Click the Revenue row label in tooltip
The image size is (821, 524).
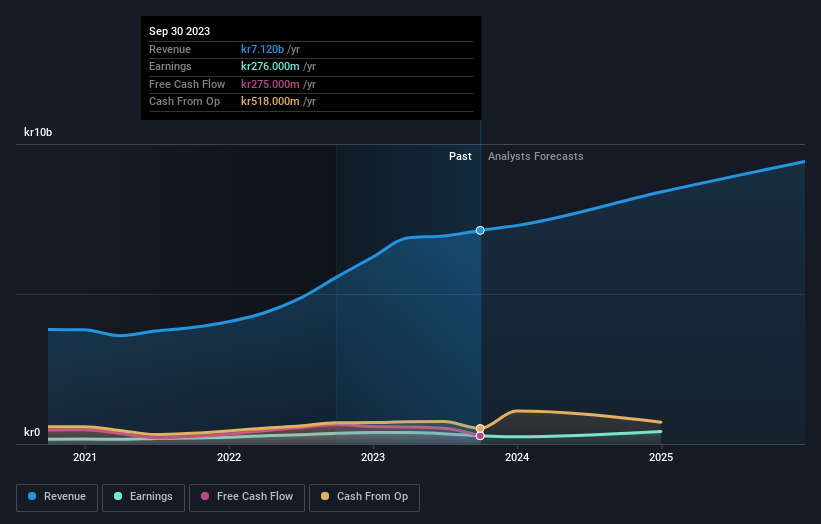point(170,49)
